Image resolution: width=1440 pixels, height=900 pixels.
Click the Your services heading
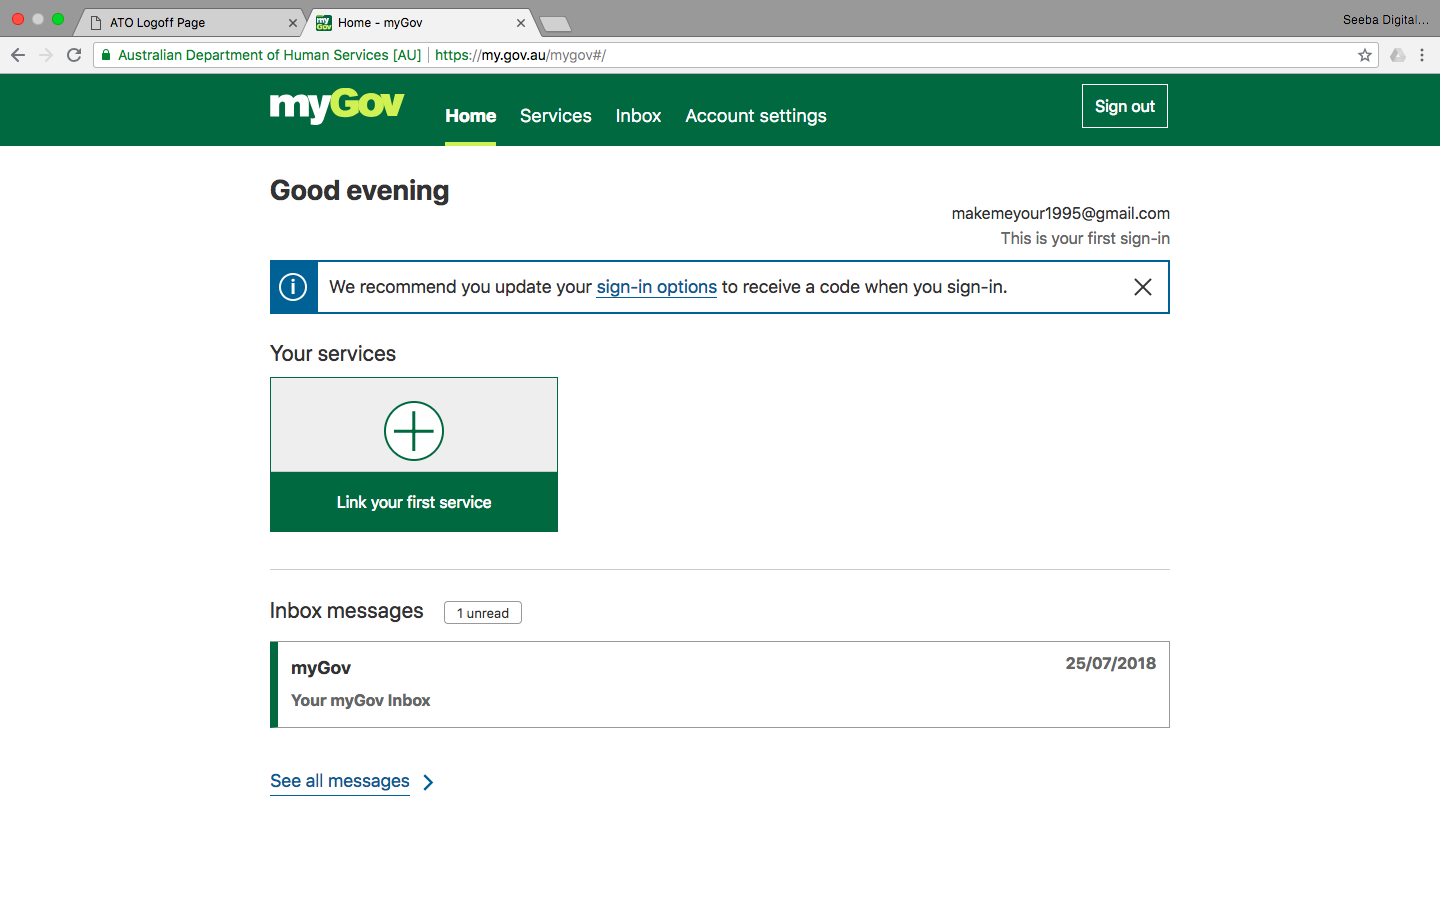point(333,354)
